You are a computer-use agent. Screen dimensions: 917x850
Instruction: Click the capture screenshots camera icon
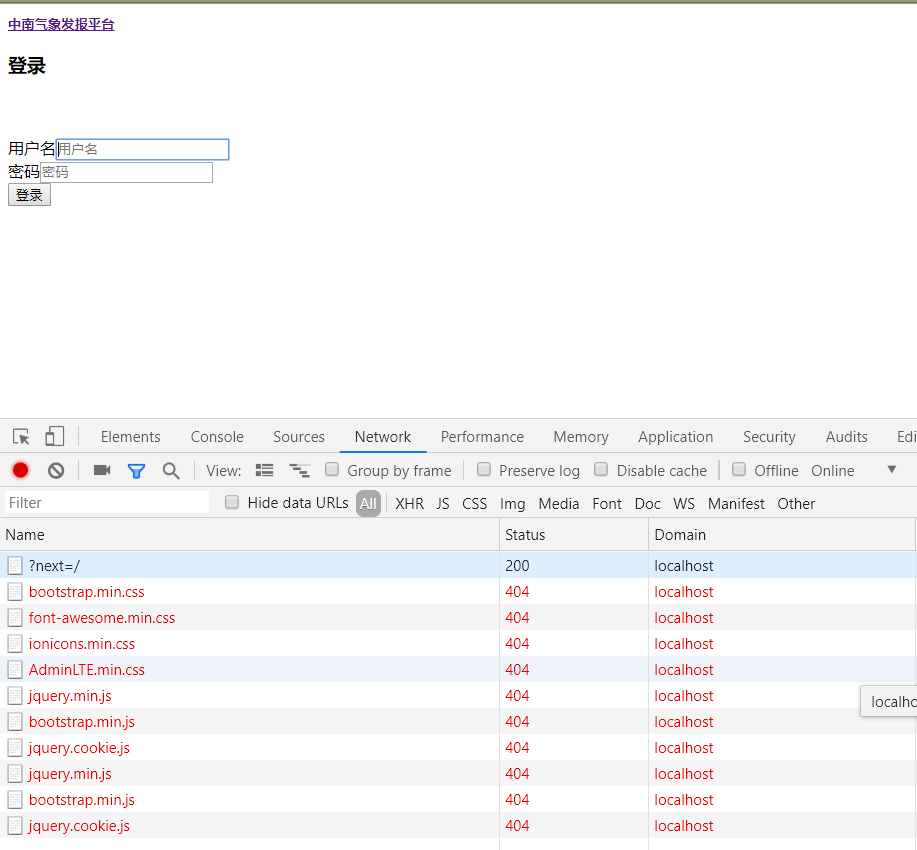click(x=101, y=470)
